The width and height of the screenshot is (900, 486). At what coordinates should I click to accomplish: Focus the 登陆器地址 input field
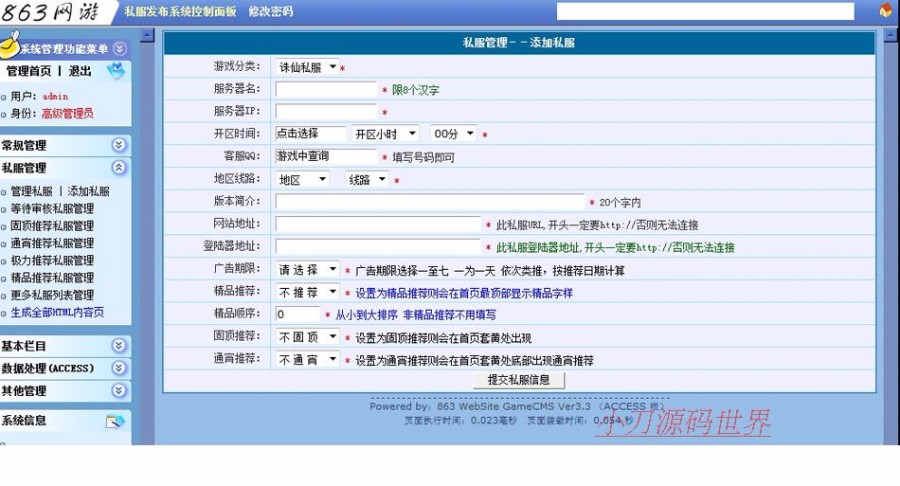coord(378,246)
